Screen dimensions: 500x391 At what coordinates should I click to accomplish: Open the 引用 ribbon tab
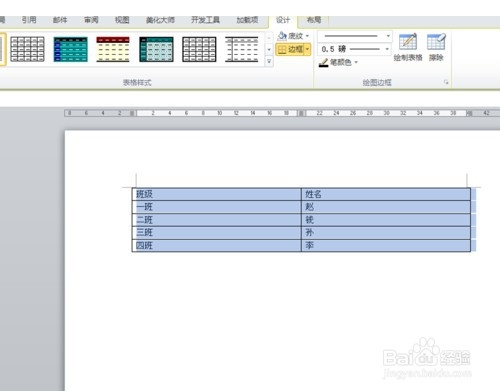point(29,20)
